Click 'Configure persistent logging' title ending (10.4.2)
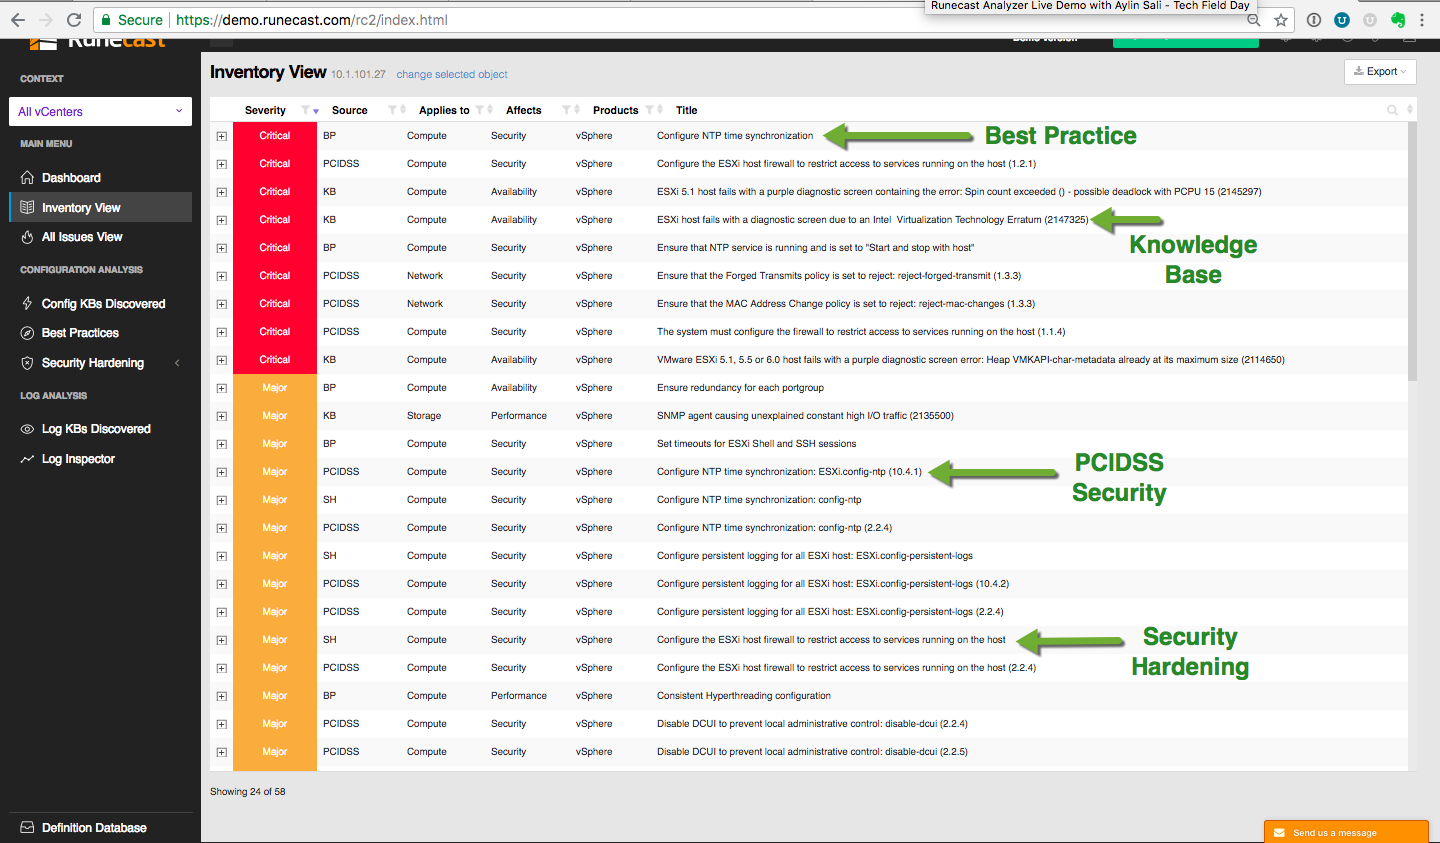Screen dimensions: 1440x843 tap(833, 584)
